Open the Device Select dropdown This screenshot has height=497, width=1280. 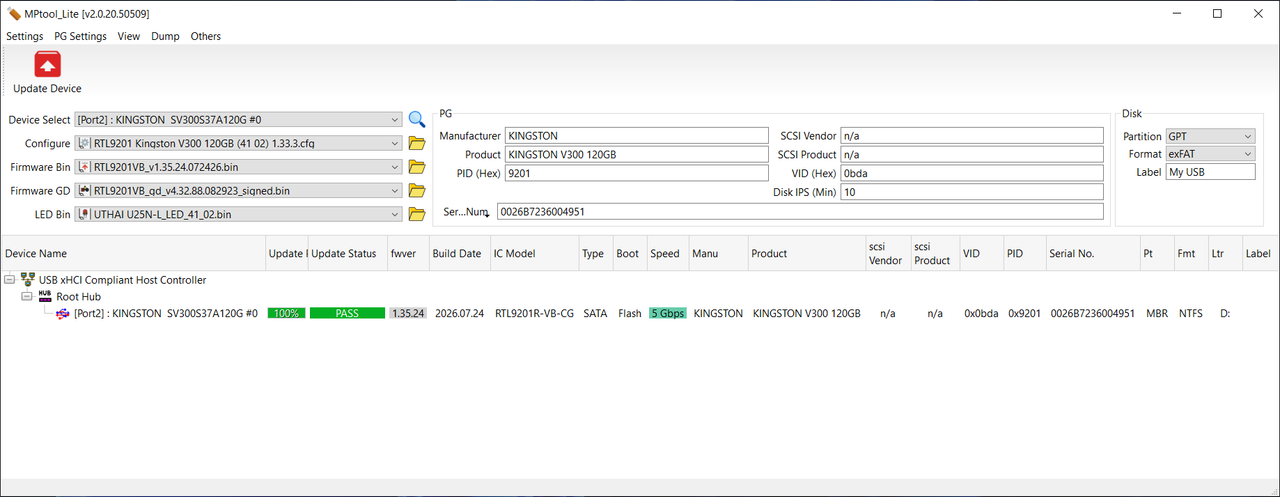[x=238, y=120]
